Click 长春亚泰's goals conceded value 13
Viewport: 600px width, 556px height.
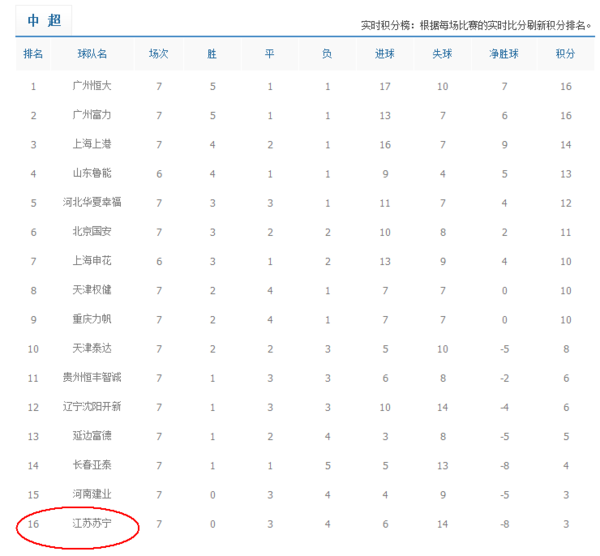[x=442, y=466]
